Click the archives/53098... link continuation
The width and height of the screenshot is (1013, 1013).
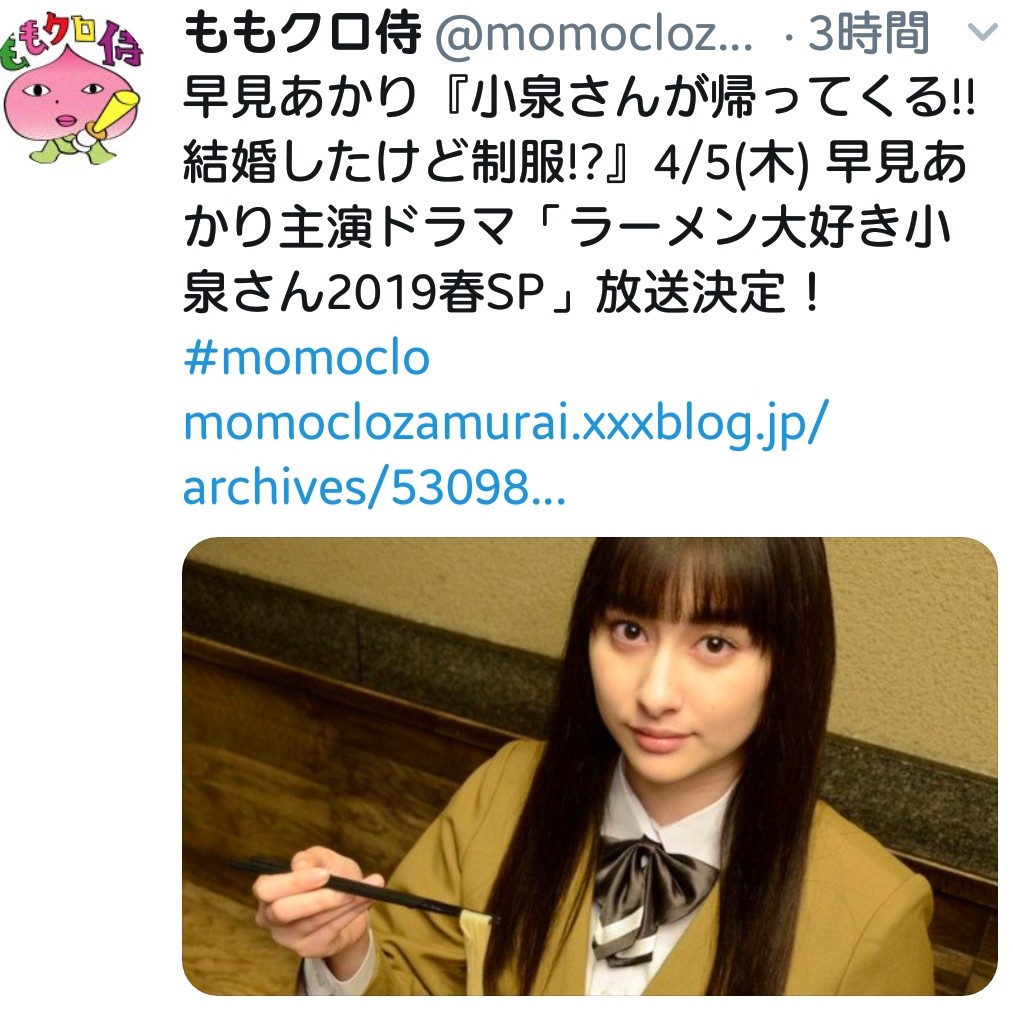tap(375, 486)
